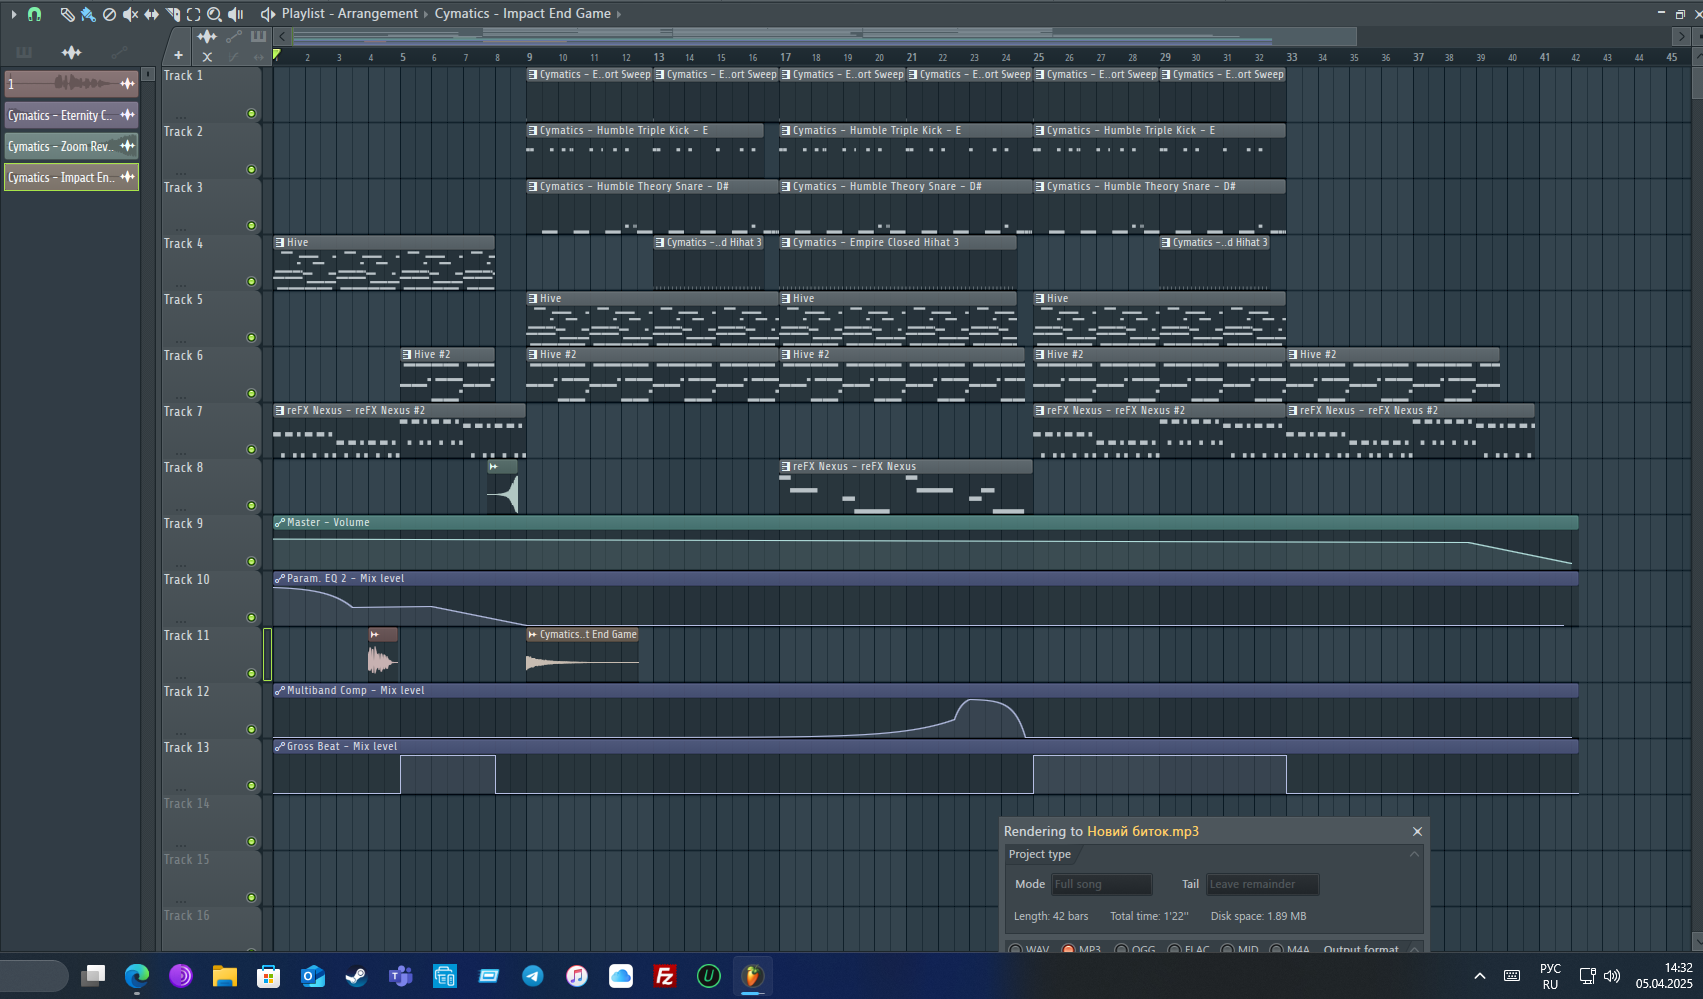
Task: Mute Track 1 using its green dot
Action: (251, 114)
